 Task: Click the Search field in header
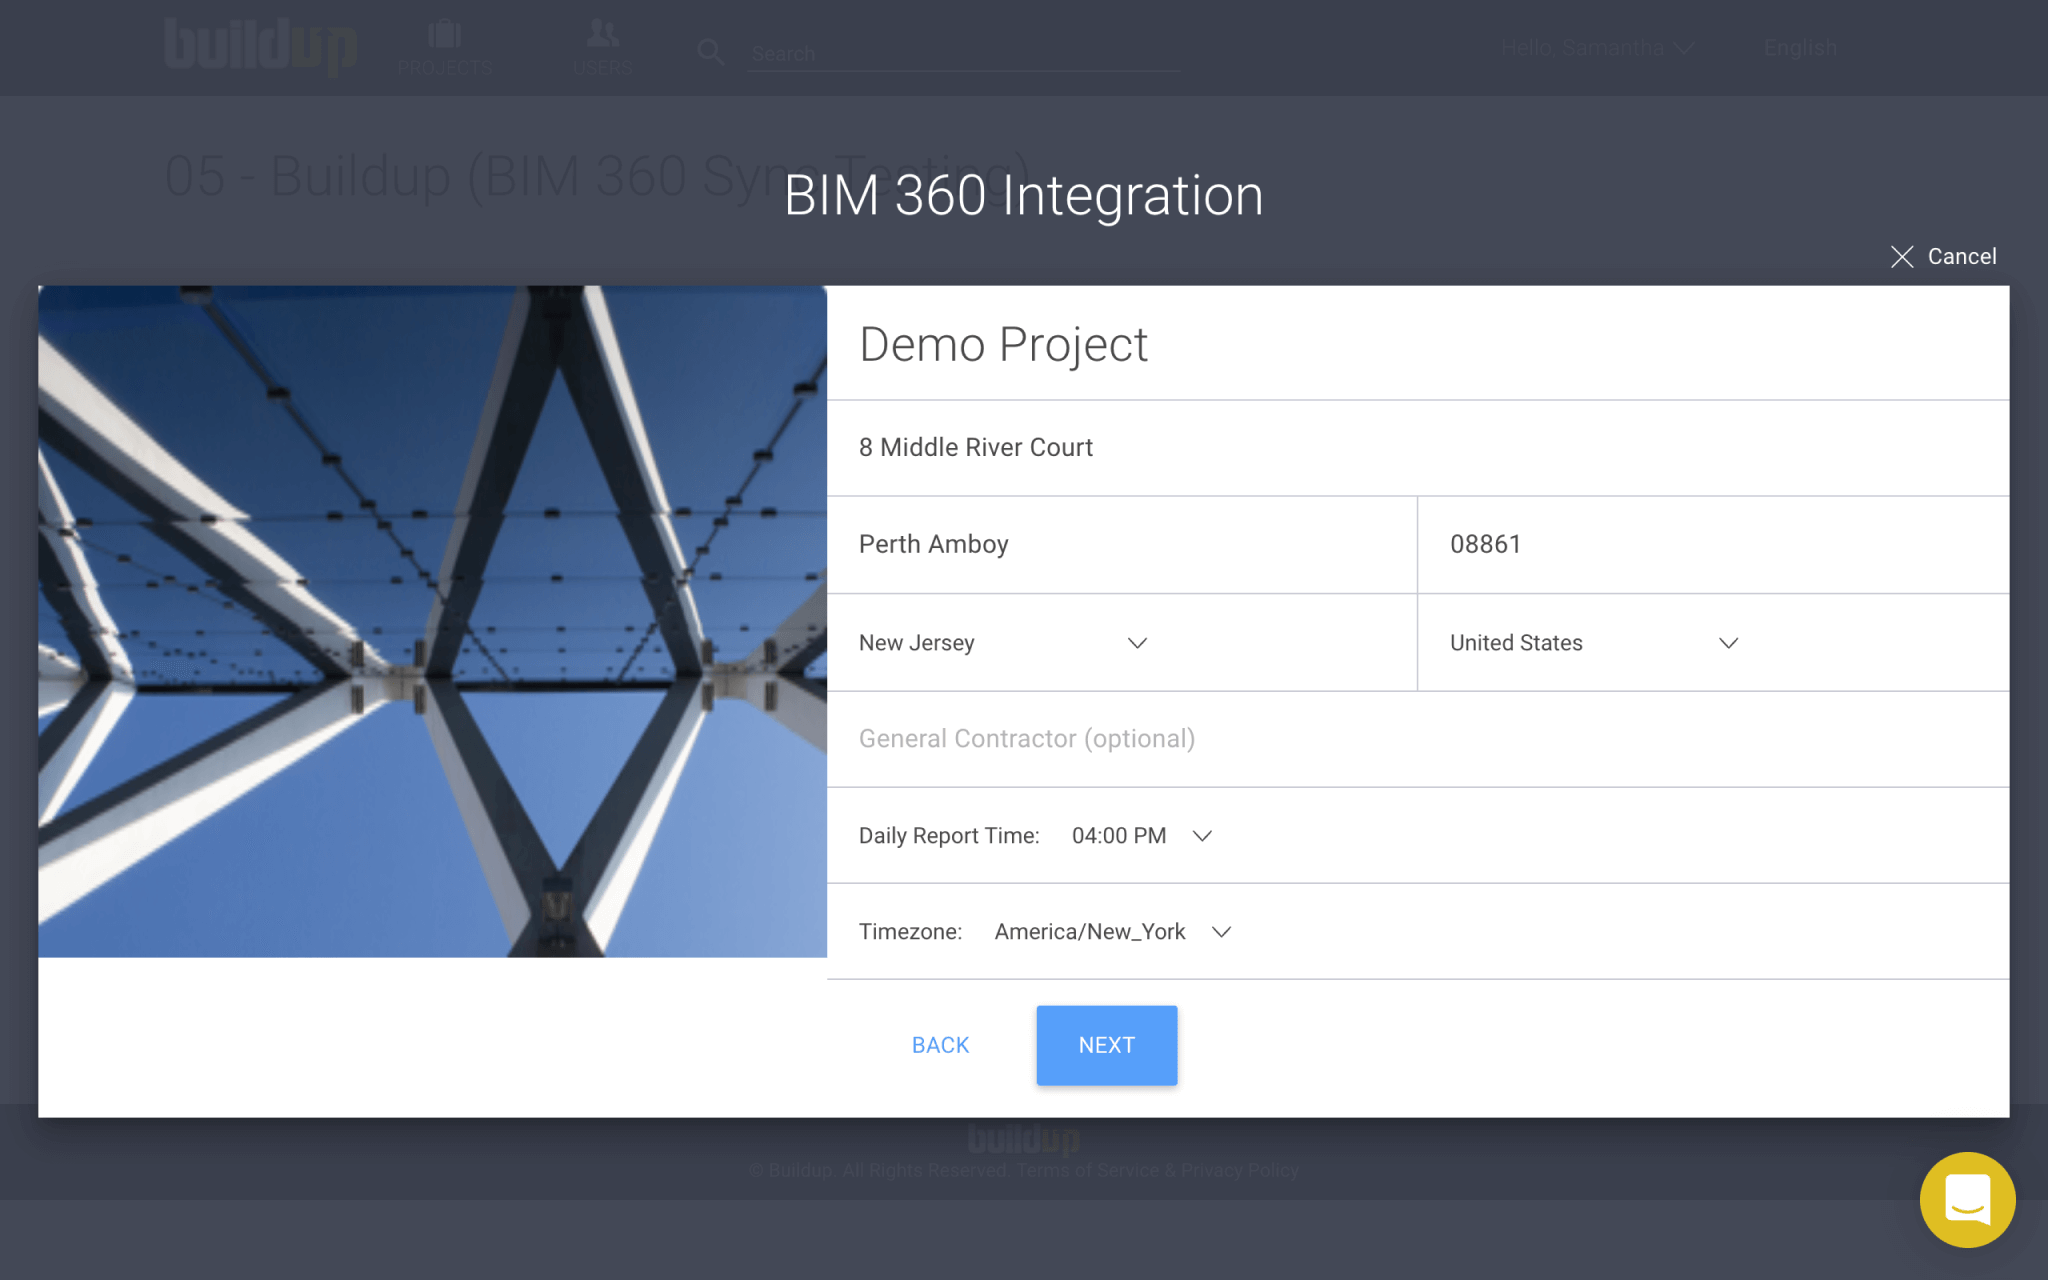[963, 54]
